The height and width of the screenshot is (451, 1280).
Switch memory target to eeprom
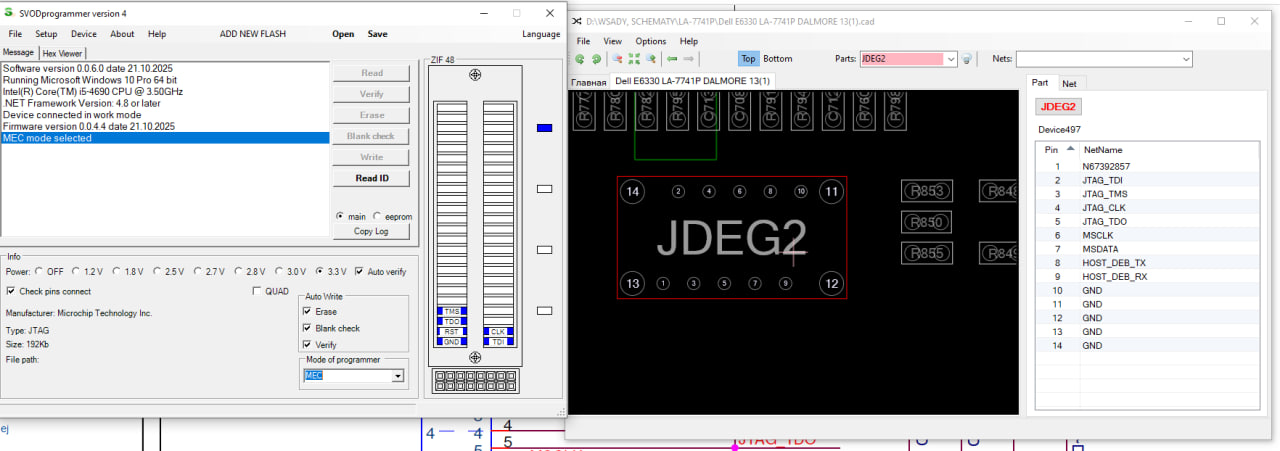coord(377,216)
